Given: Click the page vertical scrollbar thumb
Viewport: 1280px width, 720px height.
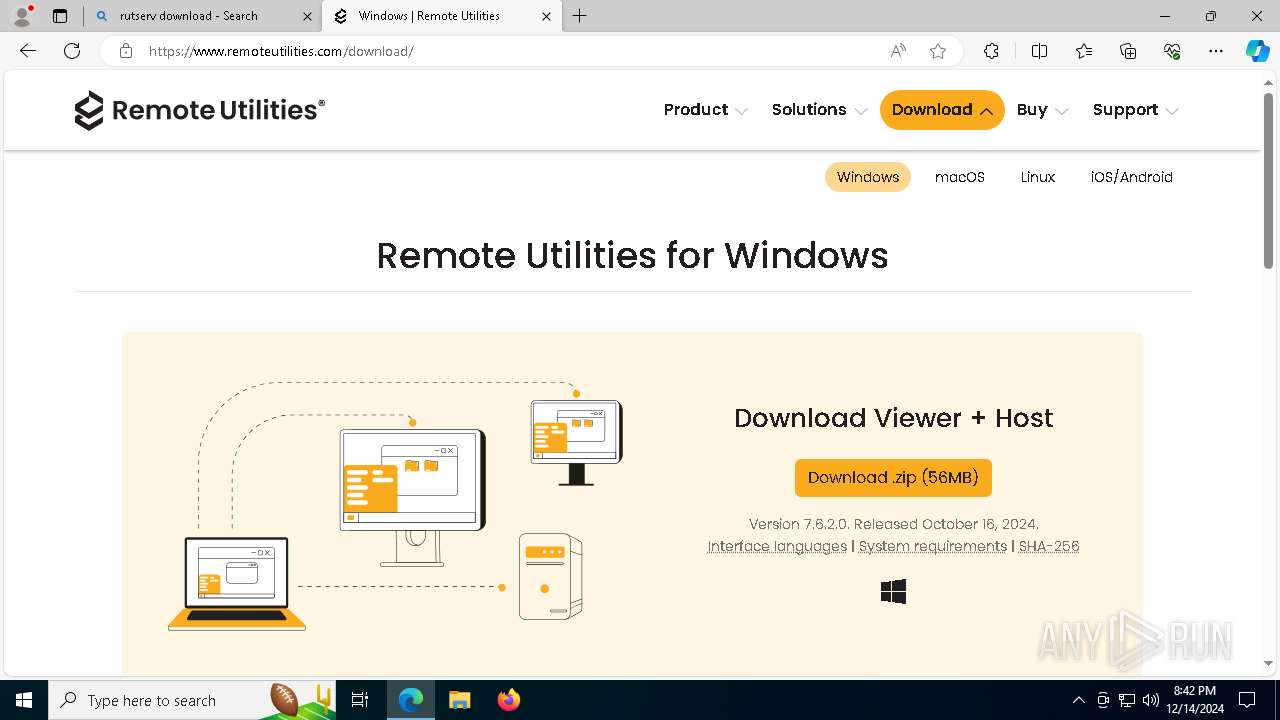Looking at the screenshot, I should click(x=1268, y=180).
